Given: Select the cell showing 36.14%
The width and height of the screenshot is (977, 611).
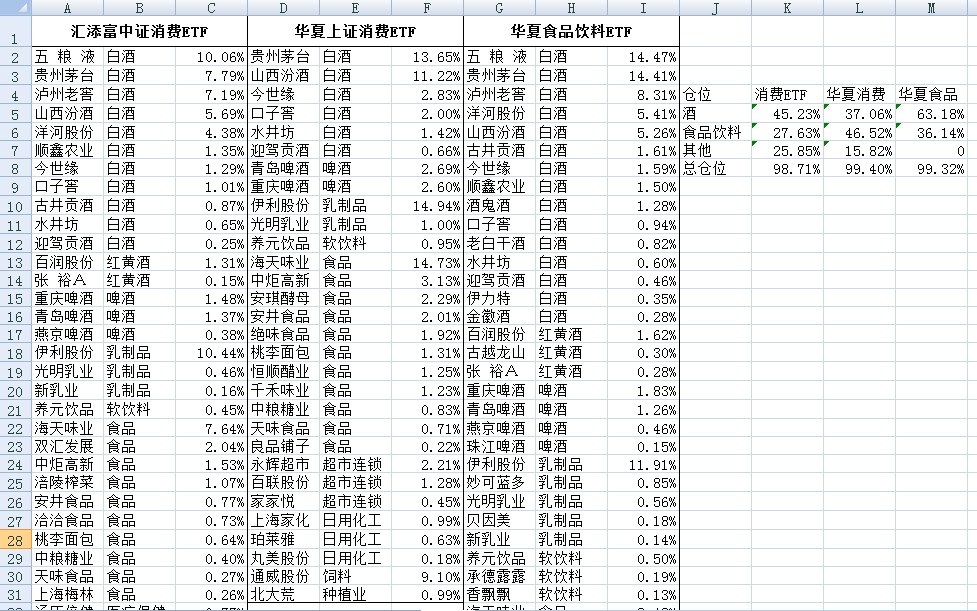Looking at the screenshot, I should point(932,132).
